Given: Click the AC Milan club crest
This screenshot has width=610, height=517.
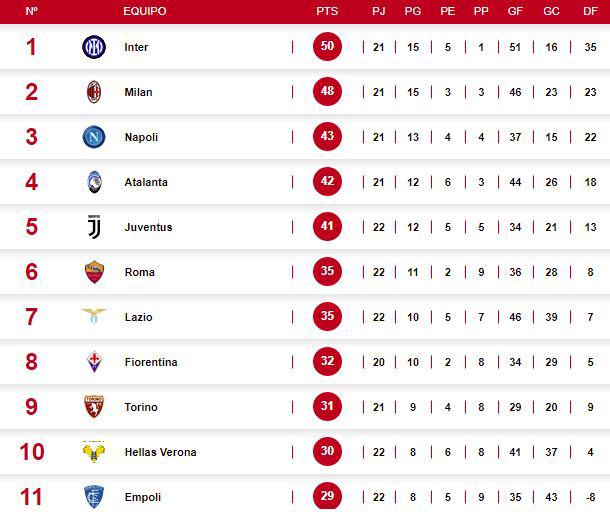Looking at the screenshot, I should pyautogui.click(x=94, y=92).
